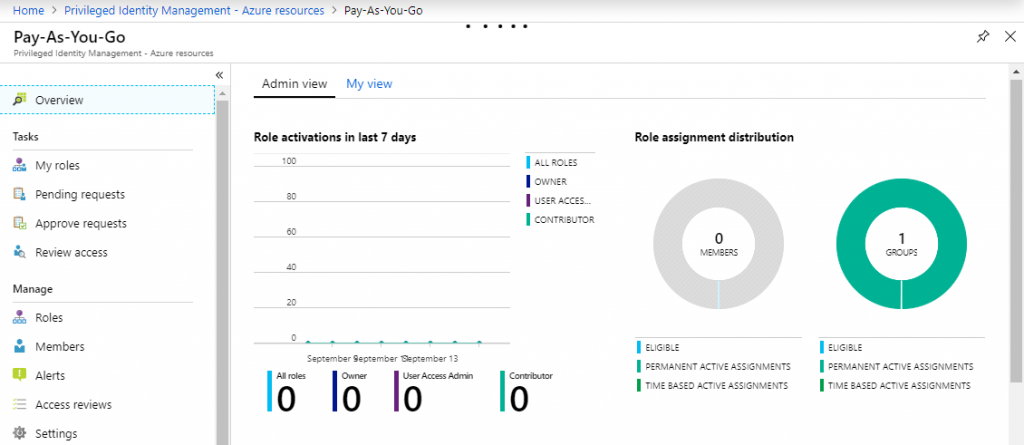Click the Settings gear icon in sidebar
This screenshot has height=445, width=1024.
[20, 433]
